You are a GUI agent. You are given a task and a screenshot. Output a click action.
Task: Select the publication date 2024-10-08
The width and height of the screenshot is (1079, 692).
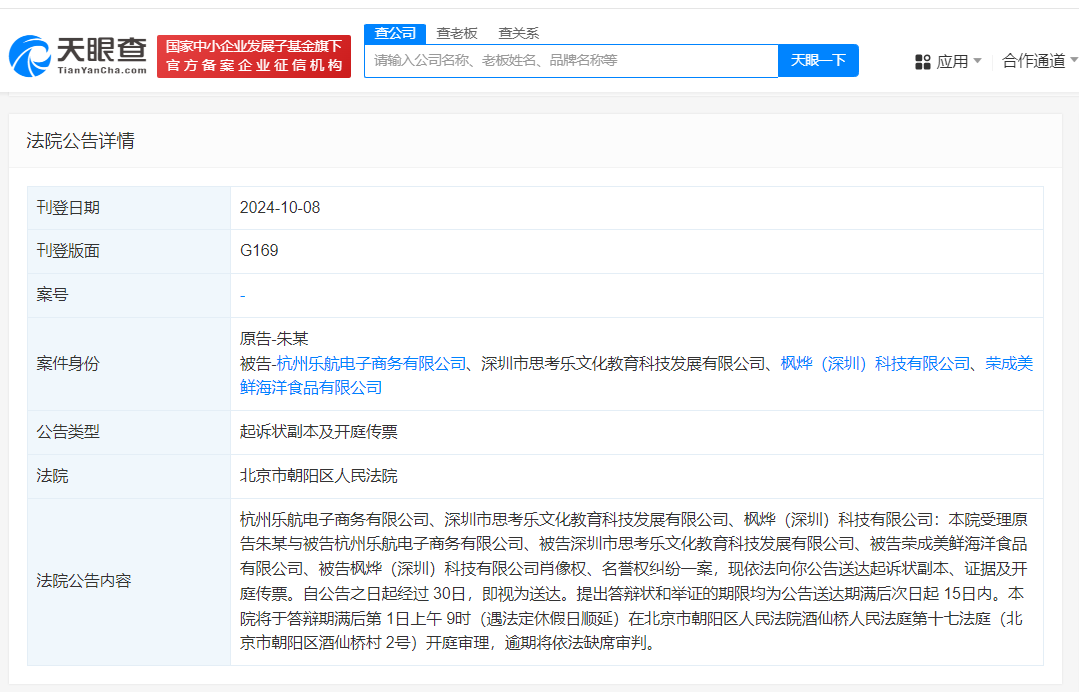[280, 208]
